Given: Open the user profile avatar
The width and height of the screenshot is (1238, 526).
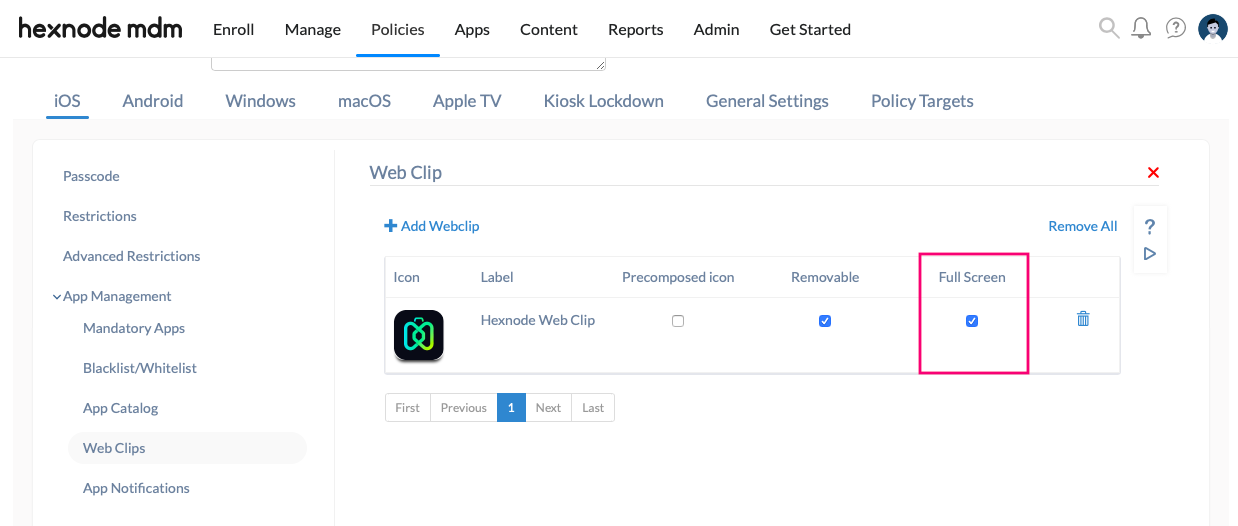Looking at the screenshot, I should tap(1213, 29).
